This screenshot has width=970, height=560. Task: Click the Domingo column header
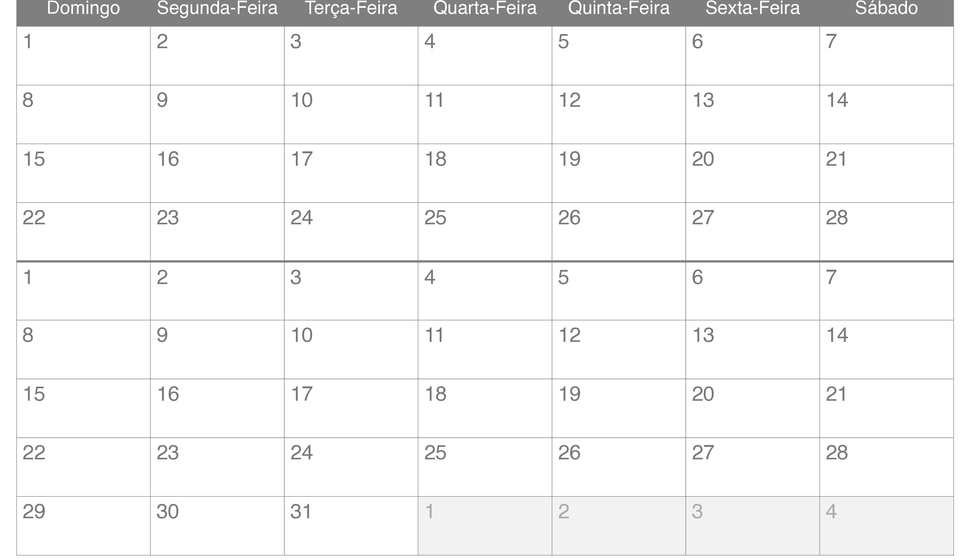click(x=84, y=9)
